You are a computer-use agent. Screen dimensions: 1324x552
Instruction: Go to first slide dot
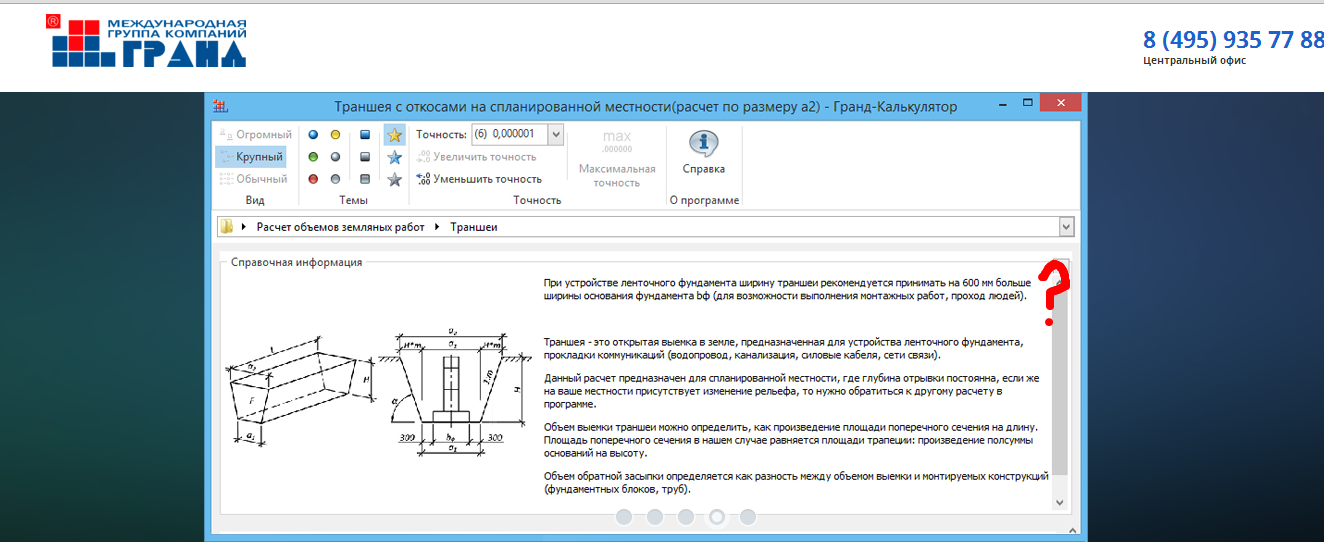624,517
